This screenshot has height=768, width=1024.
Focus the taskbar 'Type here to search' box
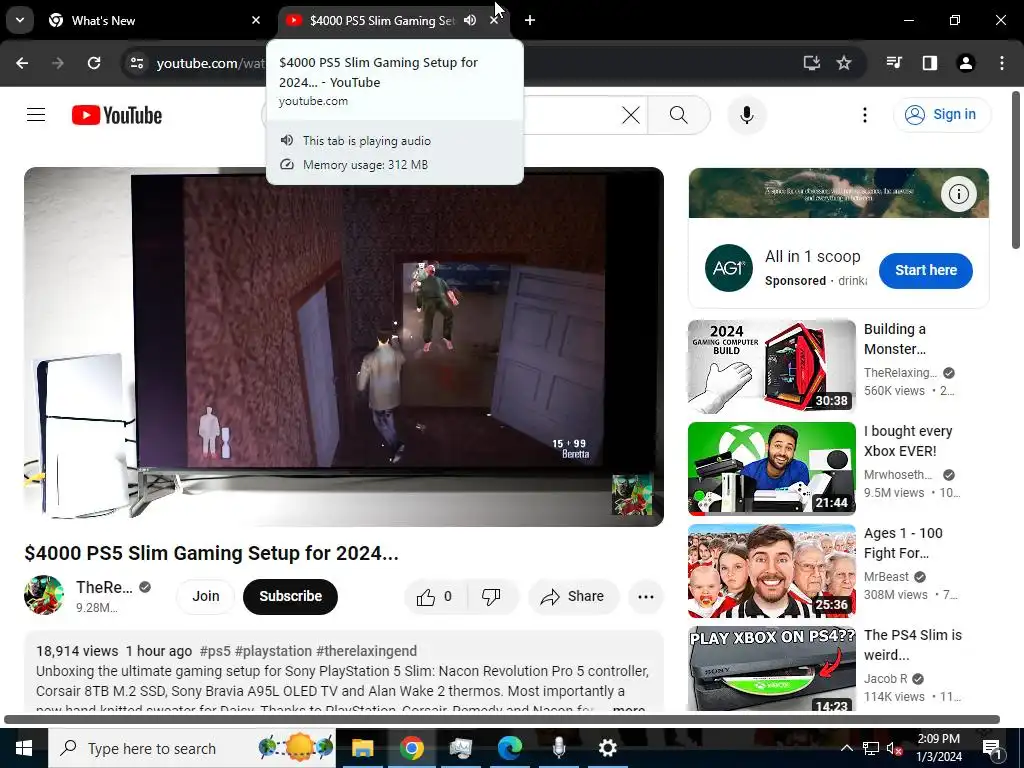click(x=192, y=748)
